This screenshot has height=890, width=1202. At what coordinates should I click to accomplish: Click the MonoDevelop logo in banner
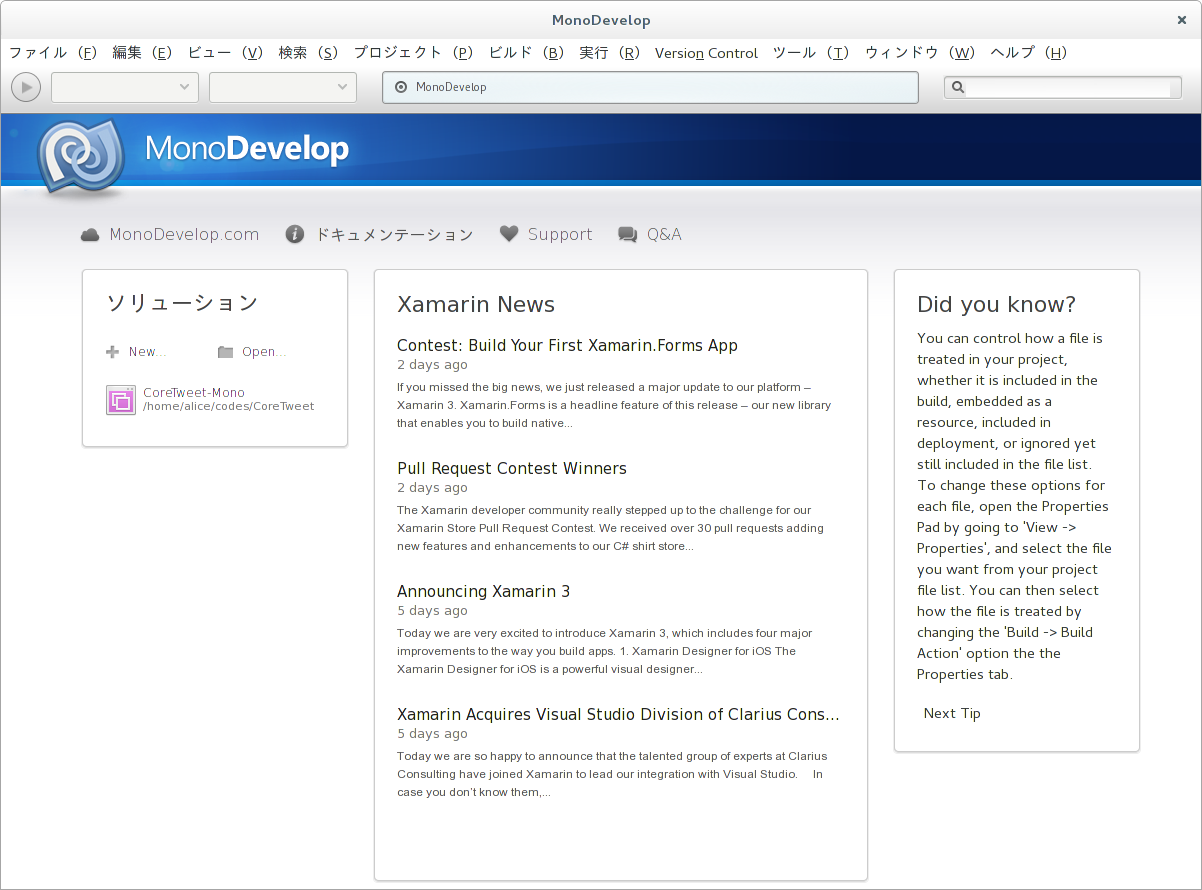click(81, 157)
